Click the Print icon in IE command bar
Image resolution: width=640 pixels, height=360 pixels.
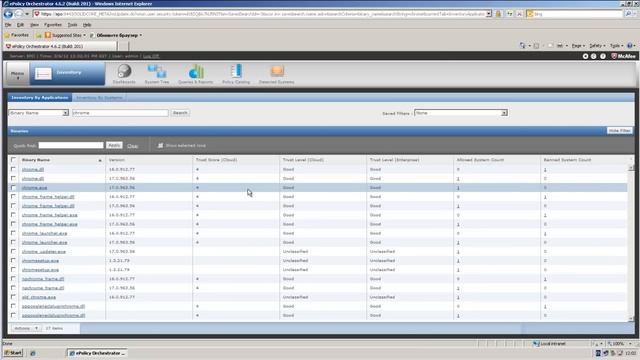pos(560,46)
